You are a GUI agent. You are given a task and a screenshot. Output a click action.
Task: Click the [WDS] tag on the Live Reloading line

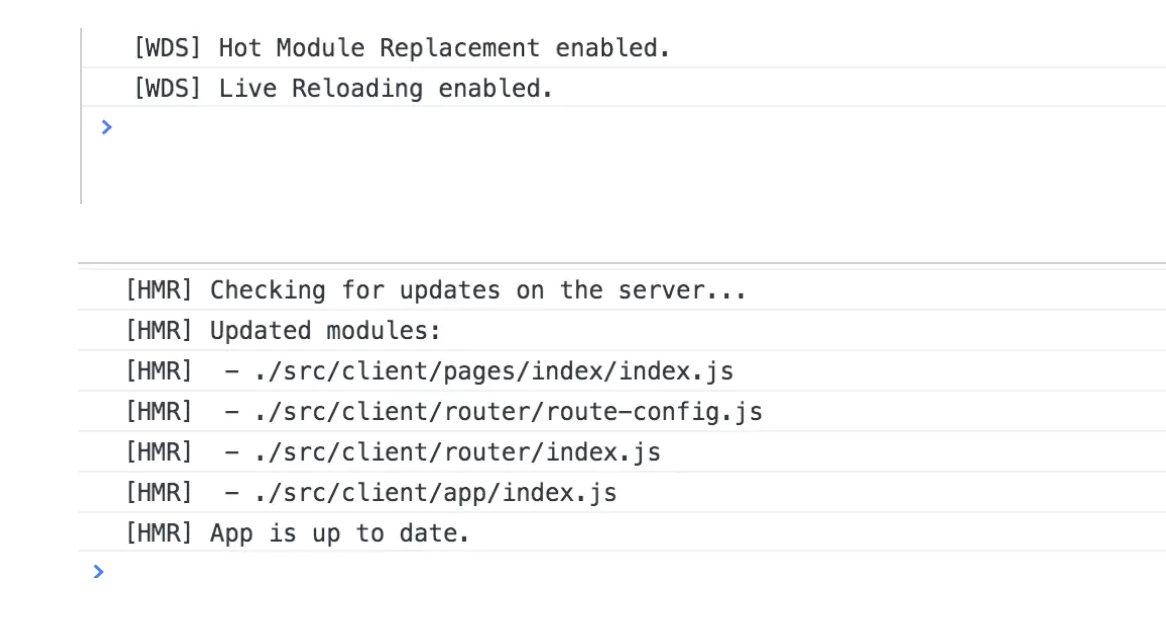coord(168,89)
